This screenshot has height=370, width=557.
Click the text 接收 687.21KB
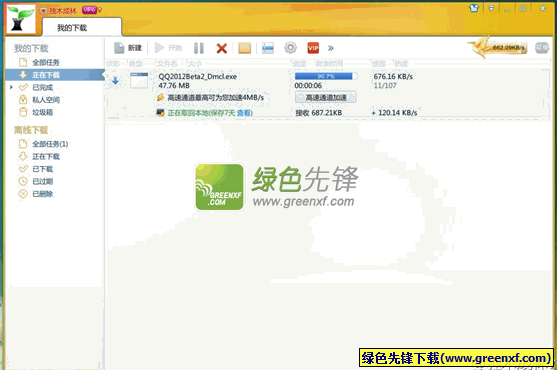coord(319,113)
